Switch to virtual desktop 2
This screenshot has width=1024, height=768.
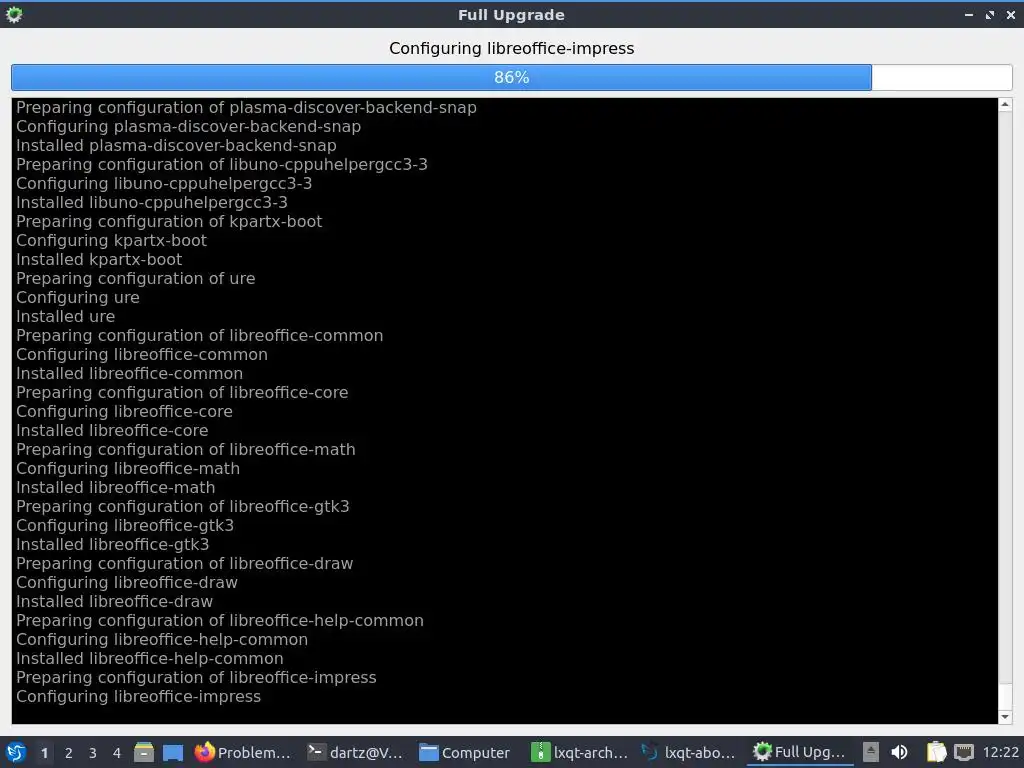point(69,753)
